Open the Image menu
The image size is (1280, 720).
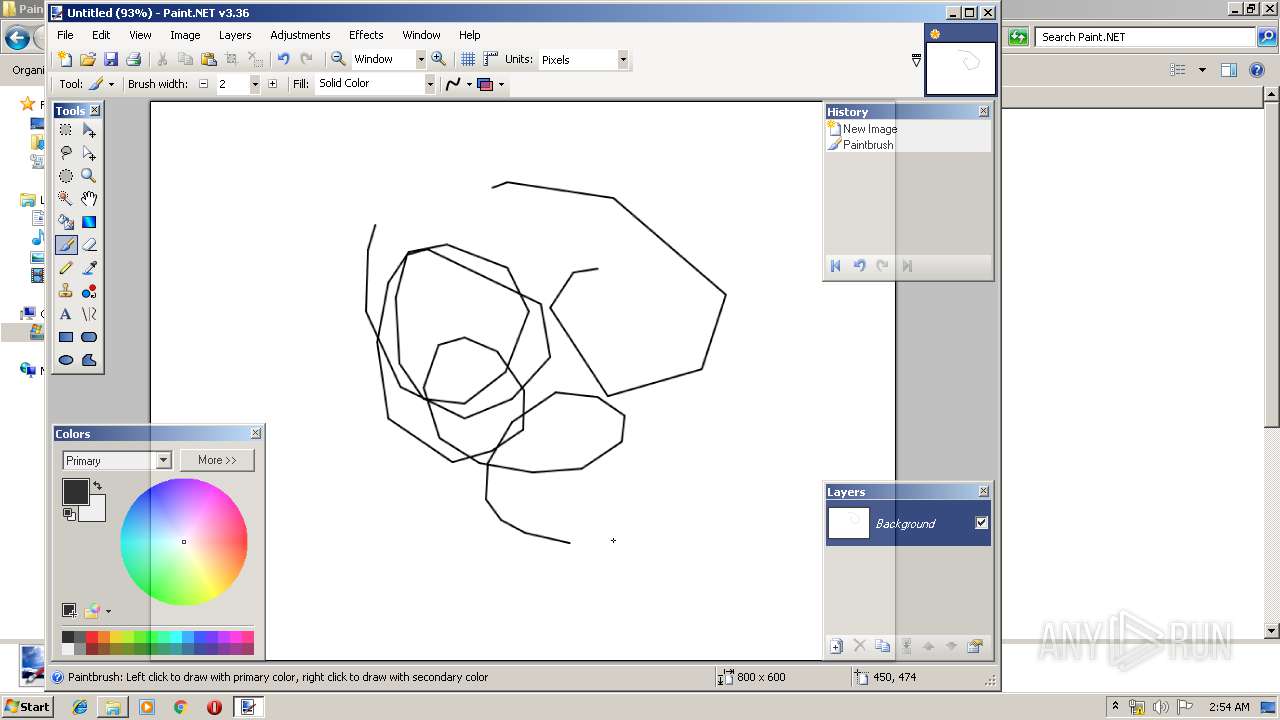[x=185, y=35]
